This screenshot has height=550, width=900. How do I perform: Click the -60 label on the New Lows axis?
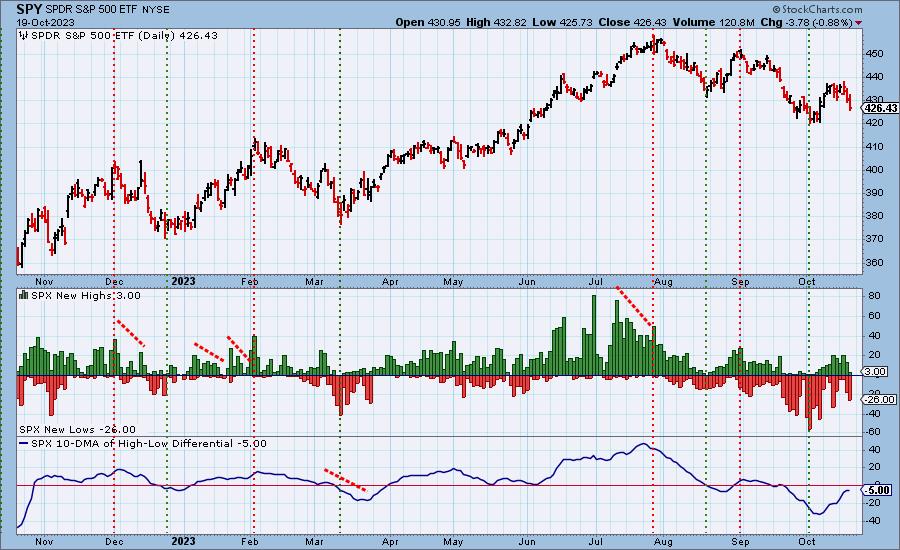(x=873, y=432)
